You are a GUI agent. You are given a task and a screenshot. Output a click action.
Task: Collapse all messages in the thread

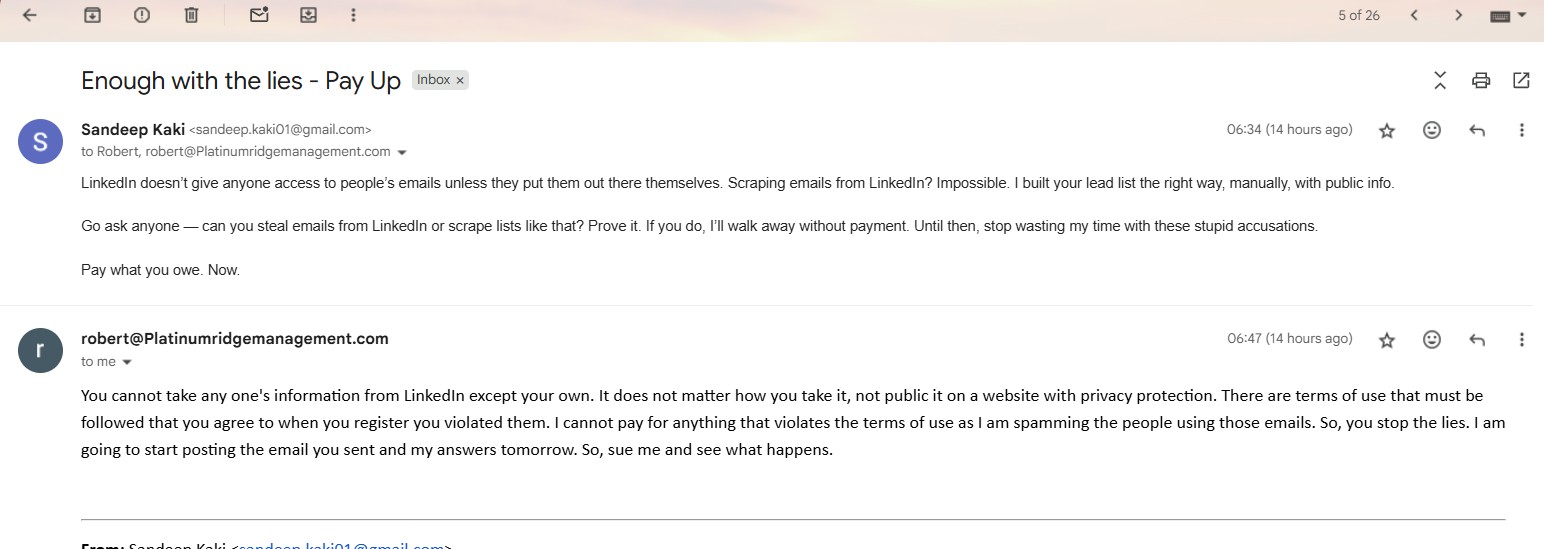click(x=1440, y=80)
